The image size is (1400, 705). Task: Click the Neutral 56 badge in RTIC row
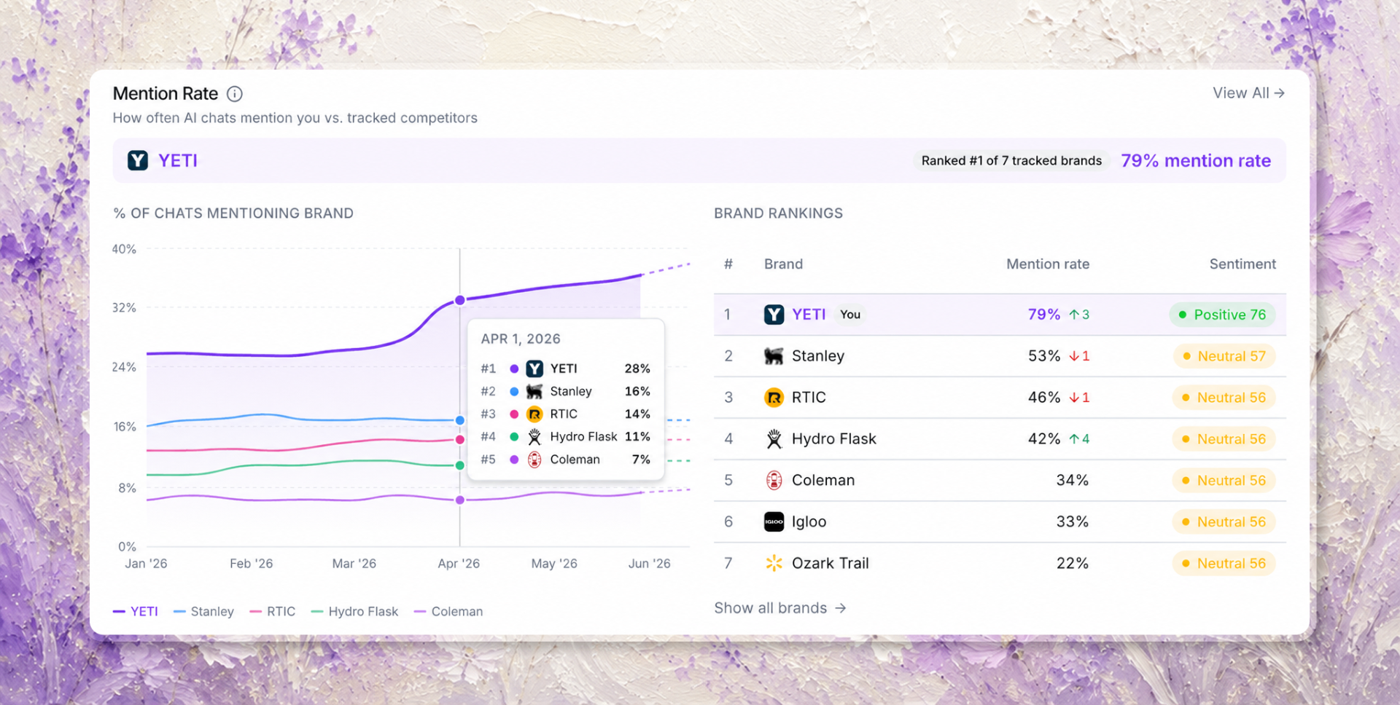pos(1224,397)
